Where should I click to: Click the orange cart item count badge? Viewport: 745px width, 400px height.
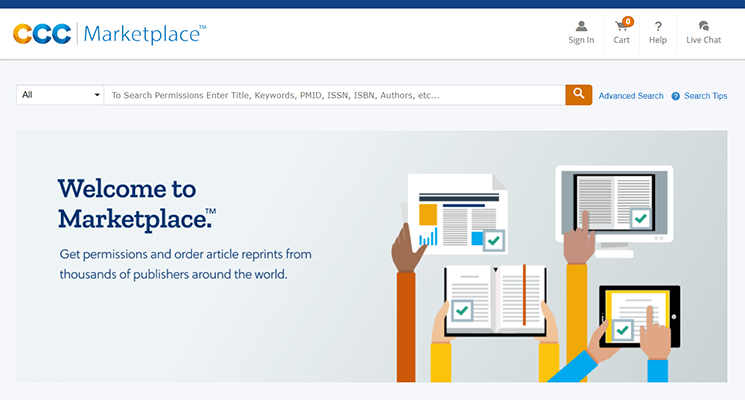pos(628,20)
